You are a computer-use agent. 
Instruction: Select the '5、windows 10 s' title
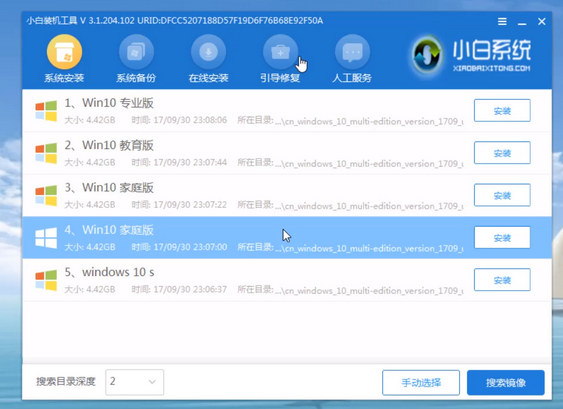tap(109, 273)
